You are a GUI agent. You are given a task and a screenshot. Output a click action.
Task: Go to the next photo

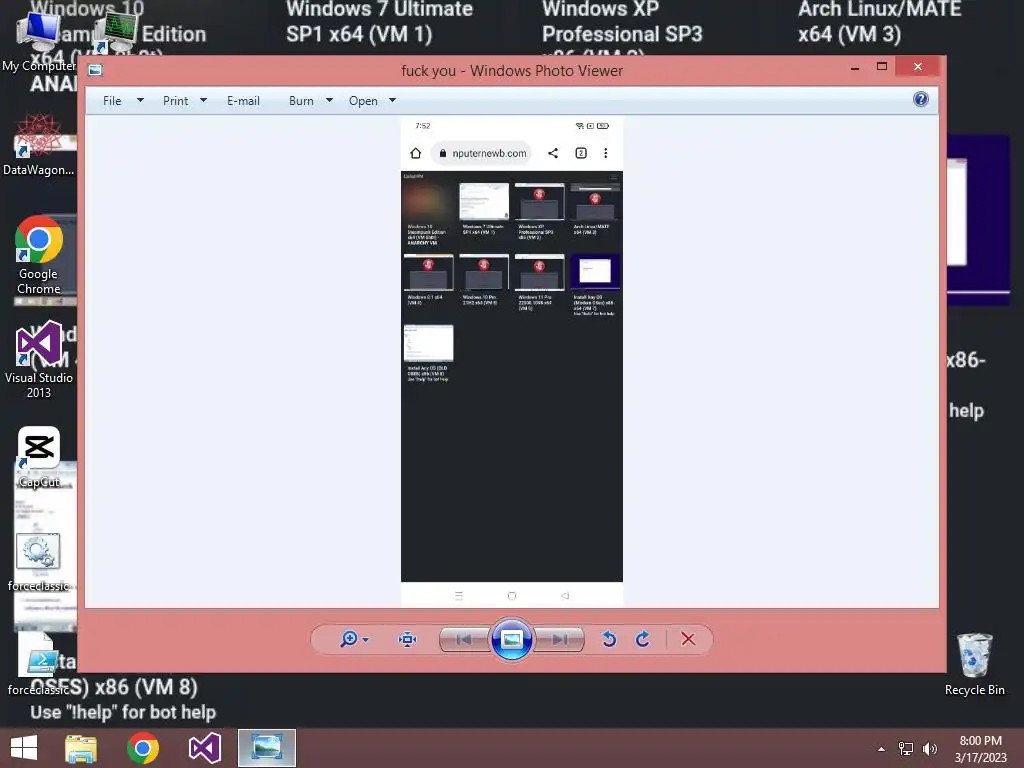(559, 639)
